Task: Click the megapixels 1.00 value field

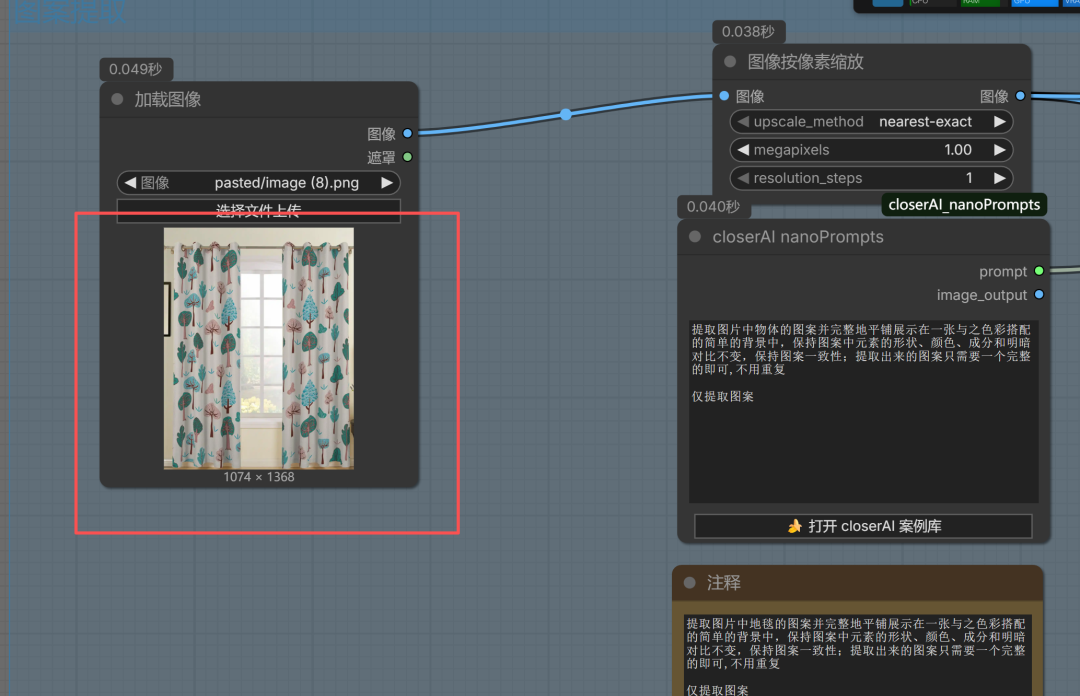Action: [x=871, y=150]
